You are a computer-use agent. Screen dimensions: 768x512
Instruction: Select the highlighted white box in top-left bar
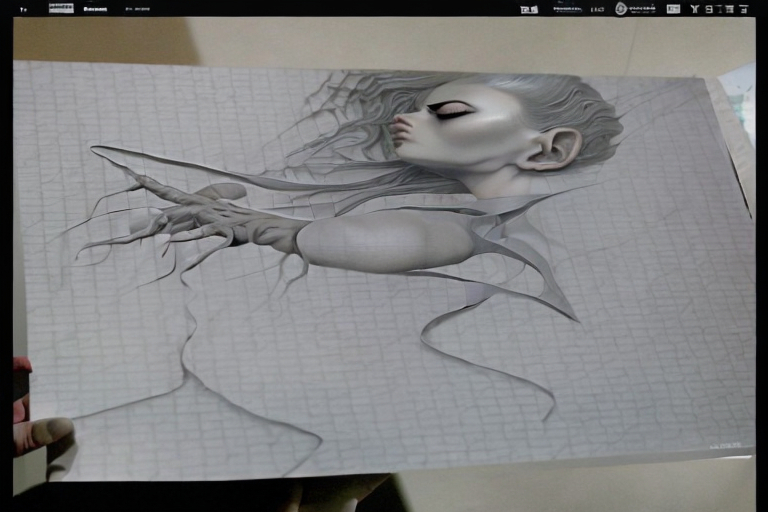click(61, 8)
